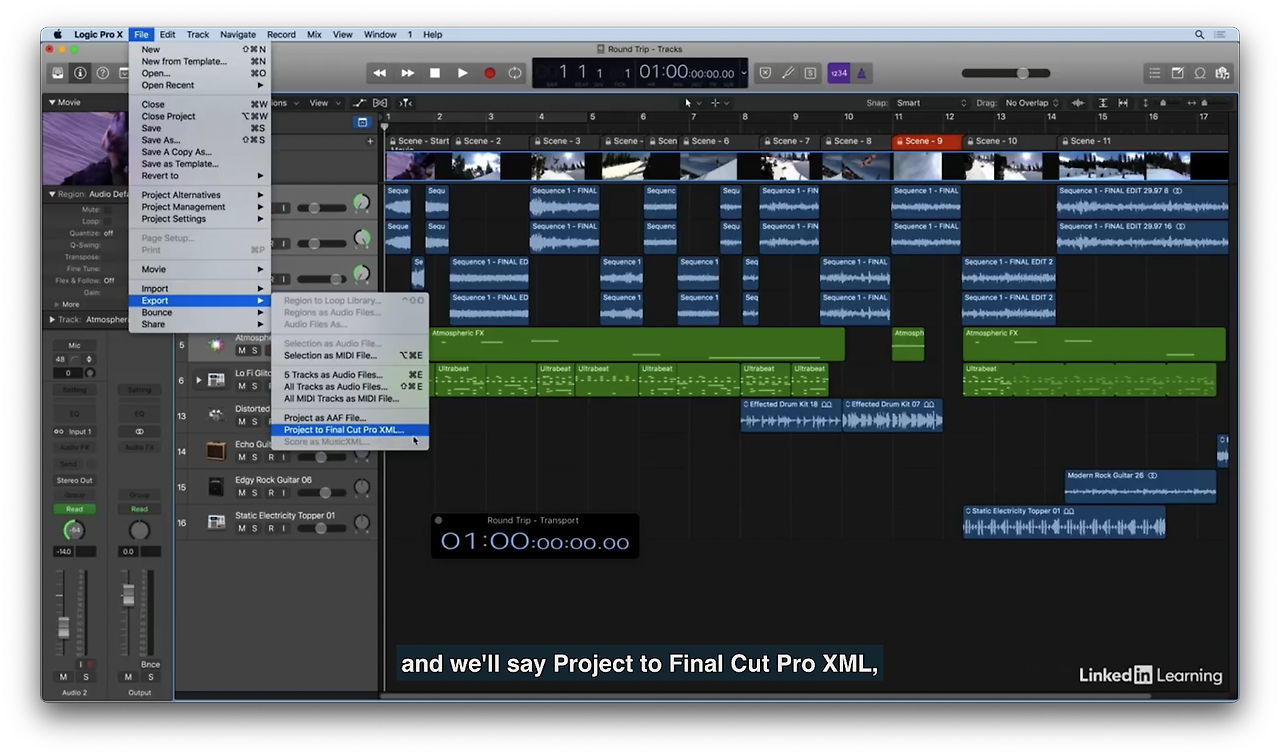Click blue Global Tracks button above track list

coord(362,122)
